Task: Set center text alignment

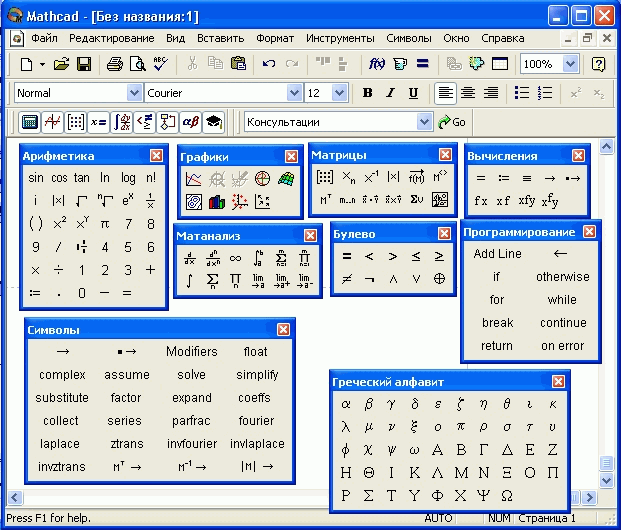Action: click(x=468, y=93)
